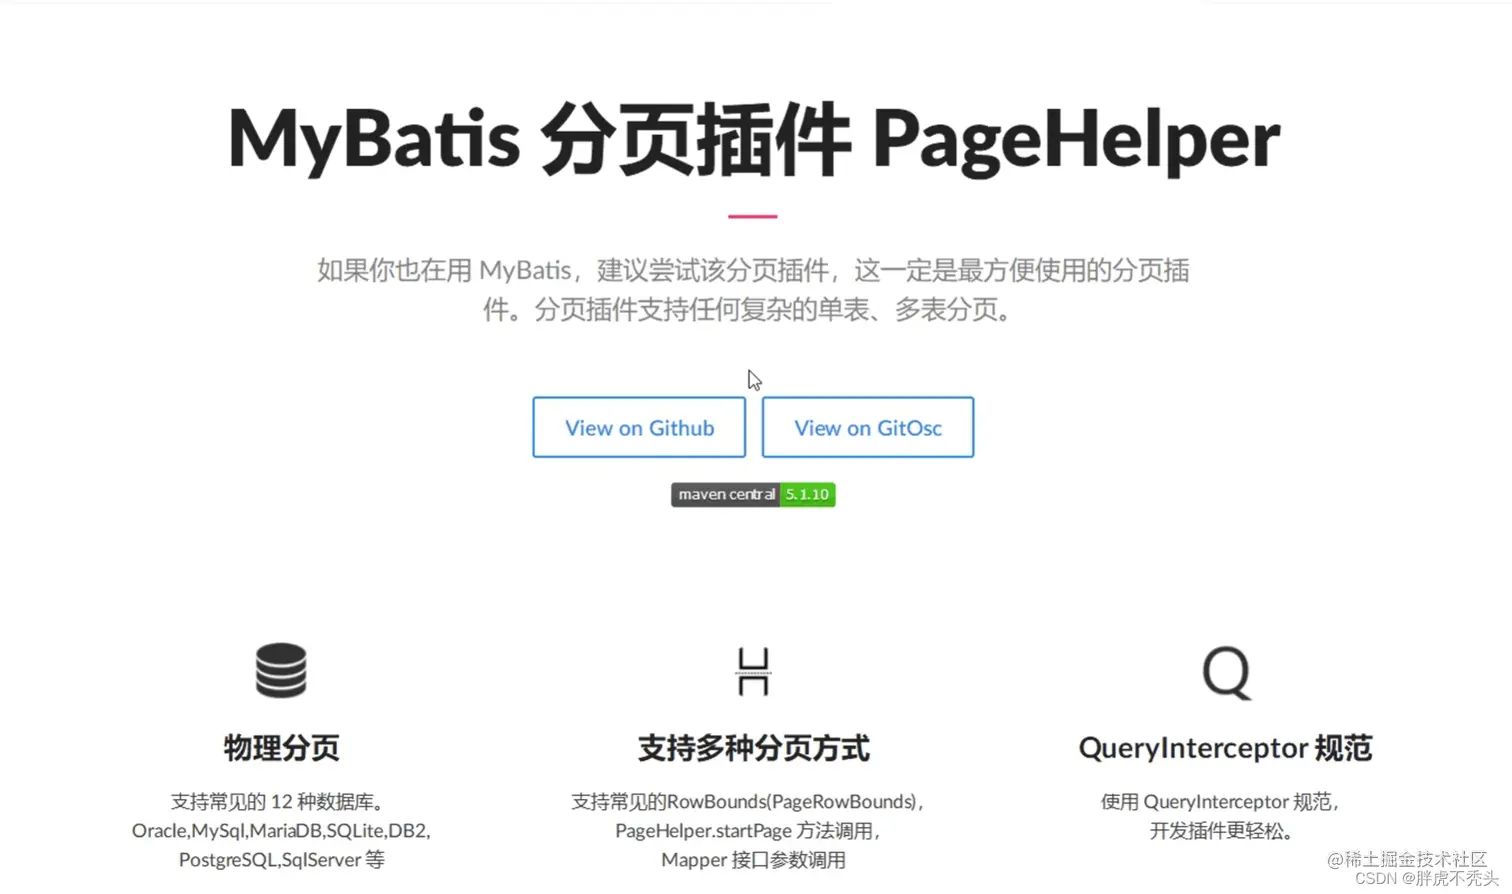Click the magnifier icon above QueryInterceptor 规范
This screenshot has height=894, width=1512.
(1224, 673)
